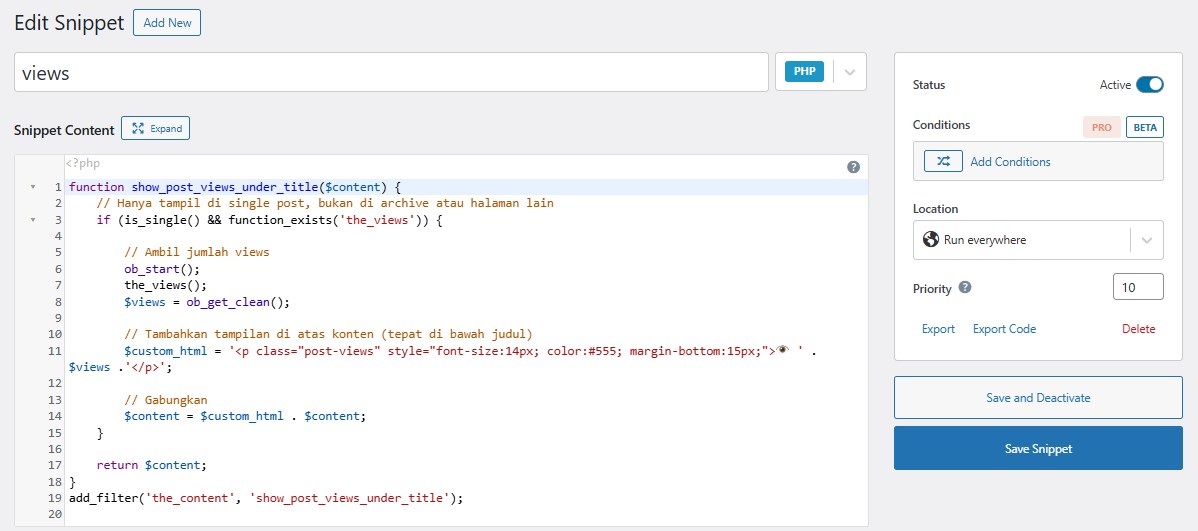Click the Export Code link
Image resolution: width=1198 pixels, height=531 pixels.
[x=1004, y=329]
